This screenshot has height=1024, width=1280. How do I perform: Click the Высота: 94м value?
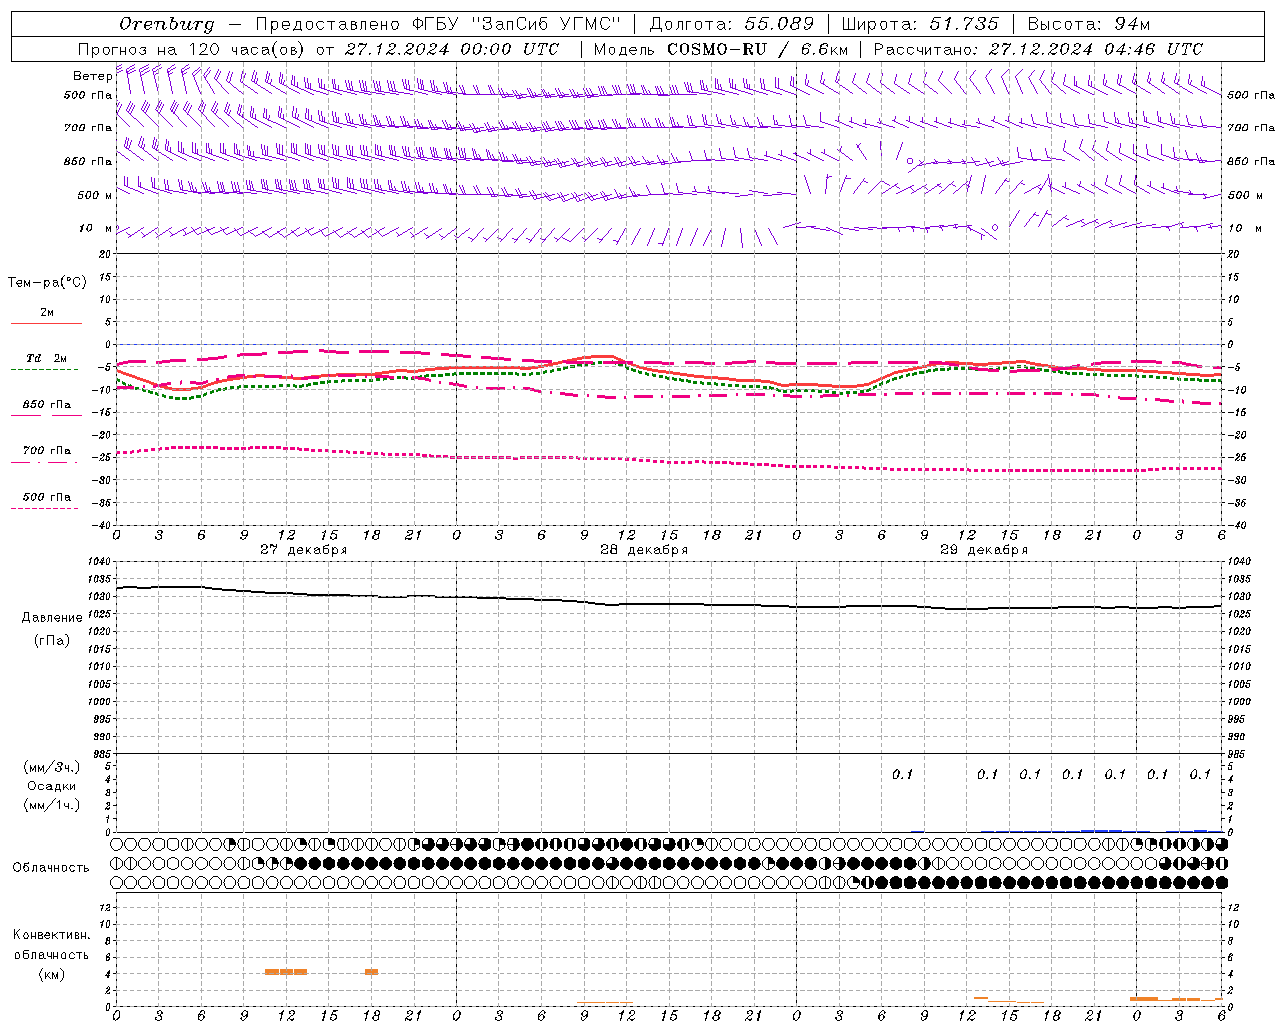click(1089, 24)
